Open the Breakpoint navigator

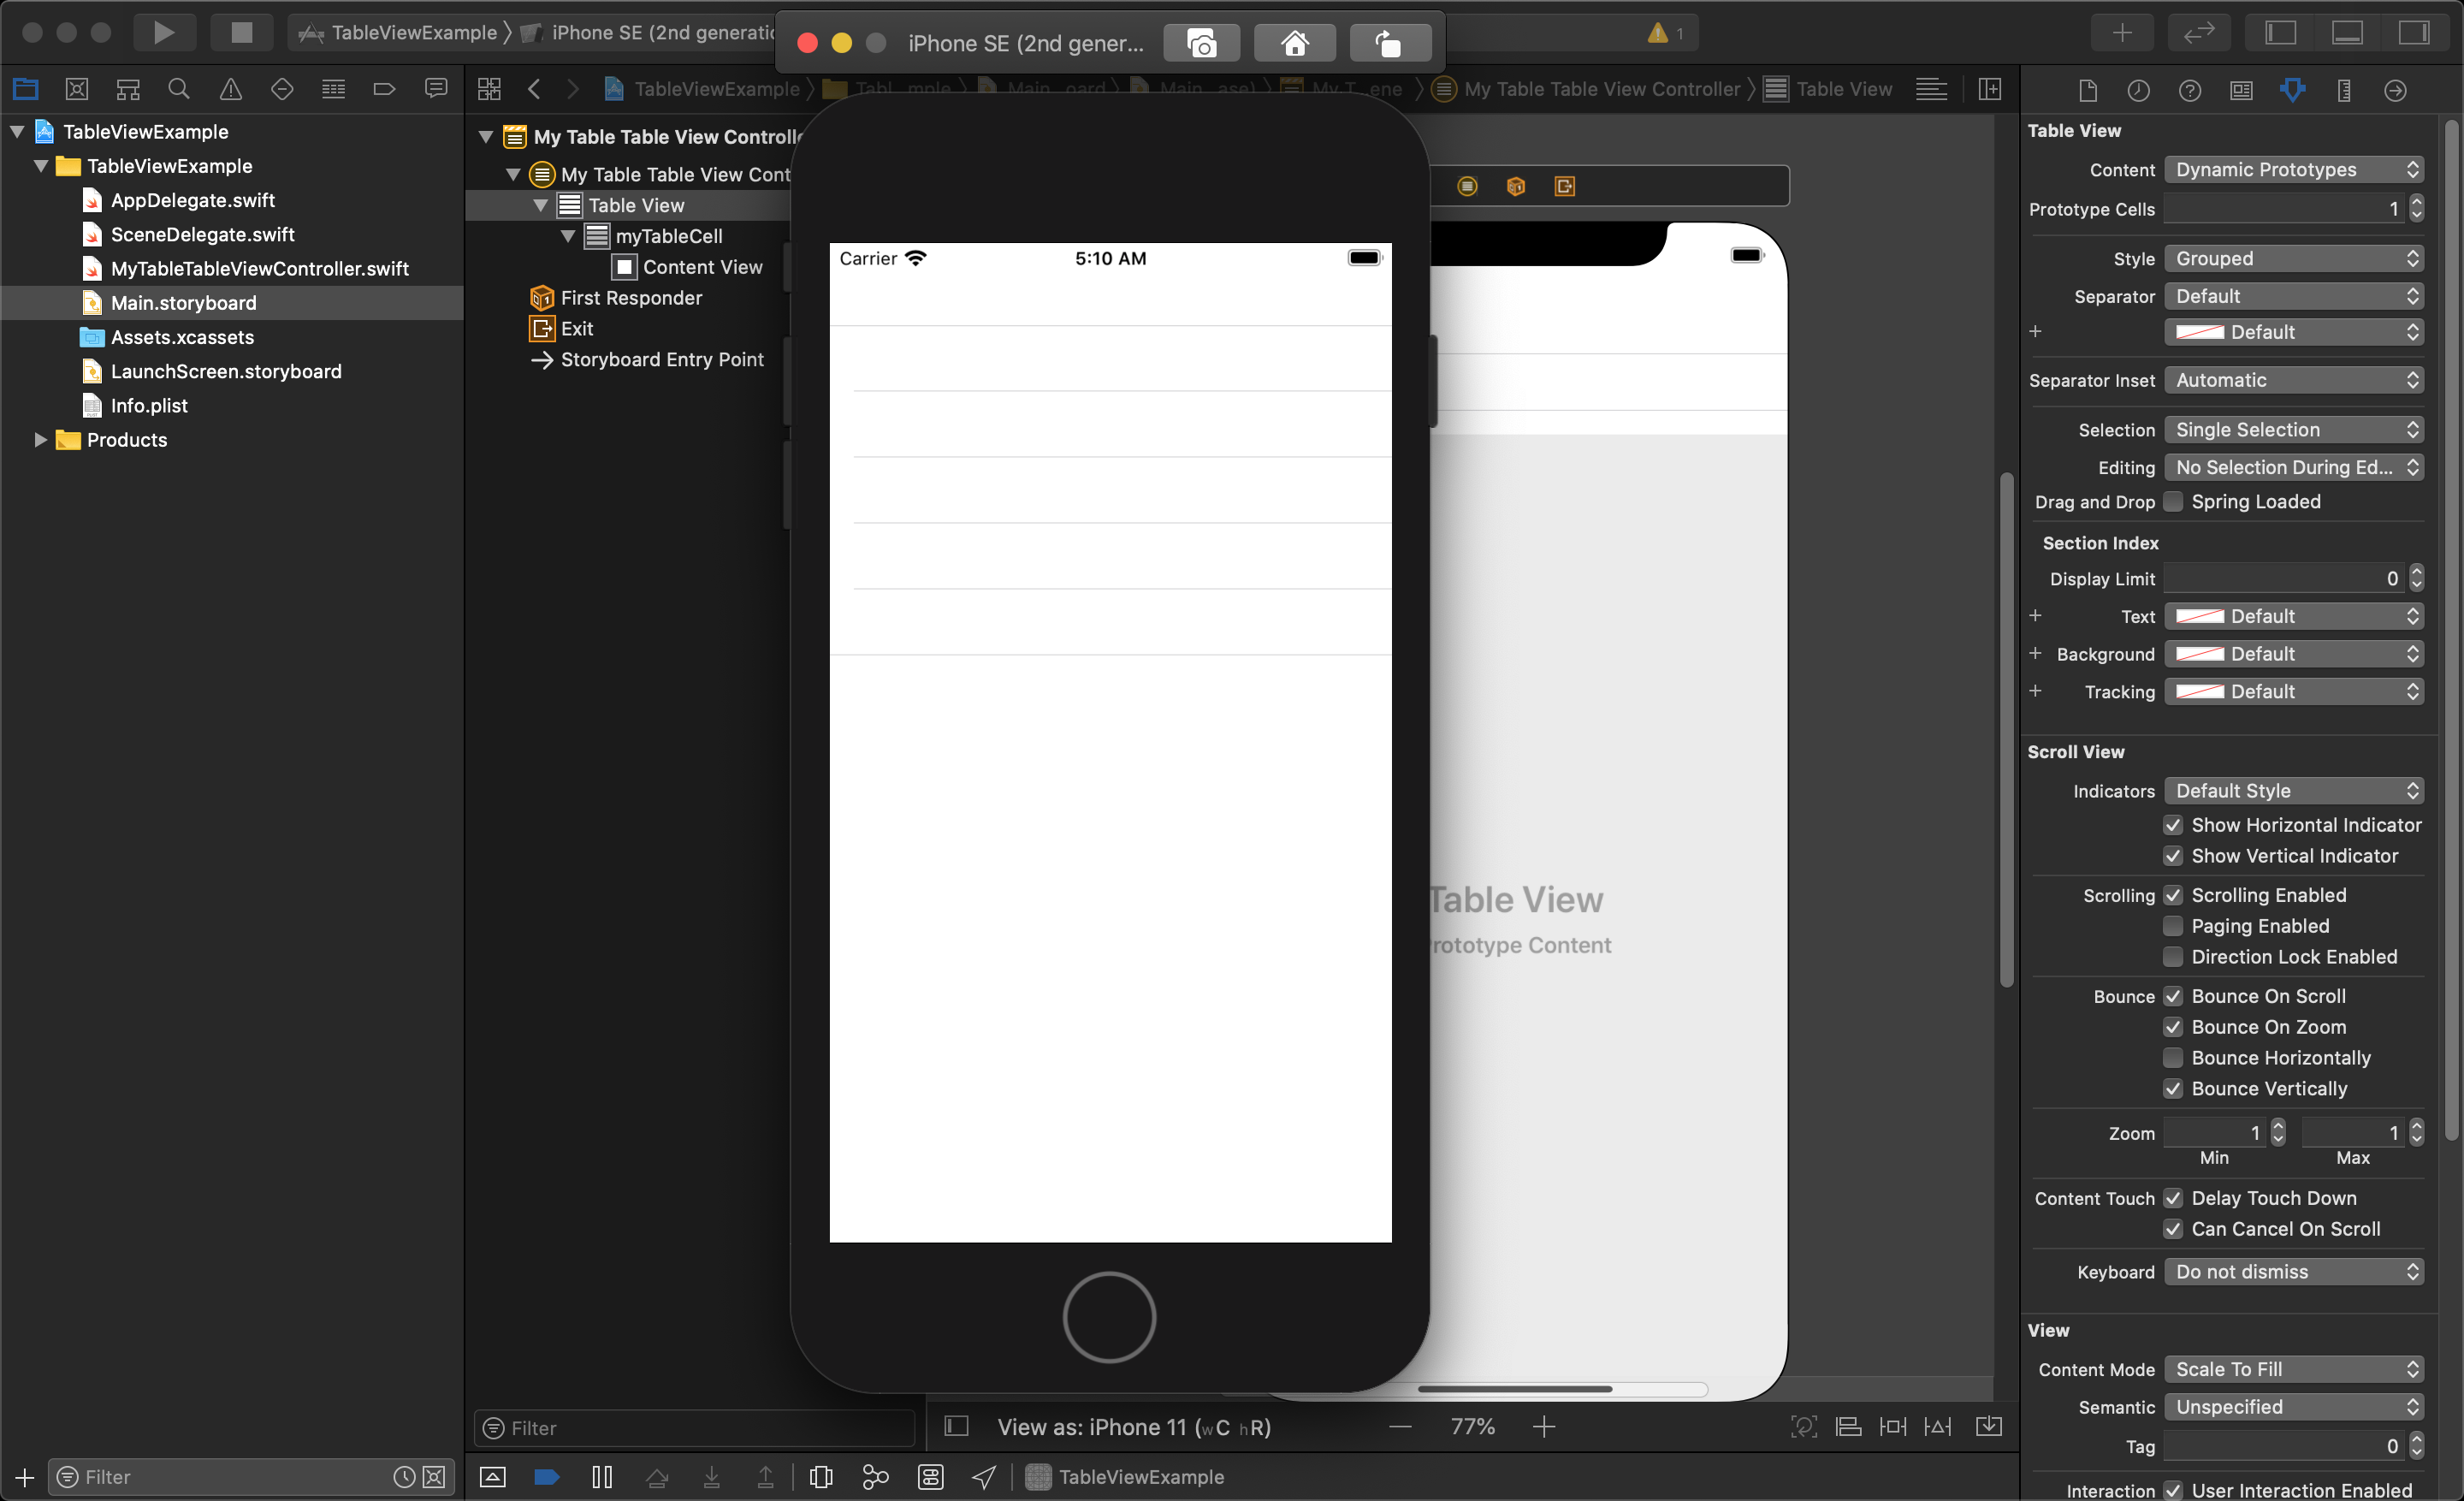(x=384, y=89)
